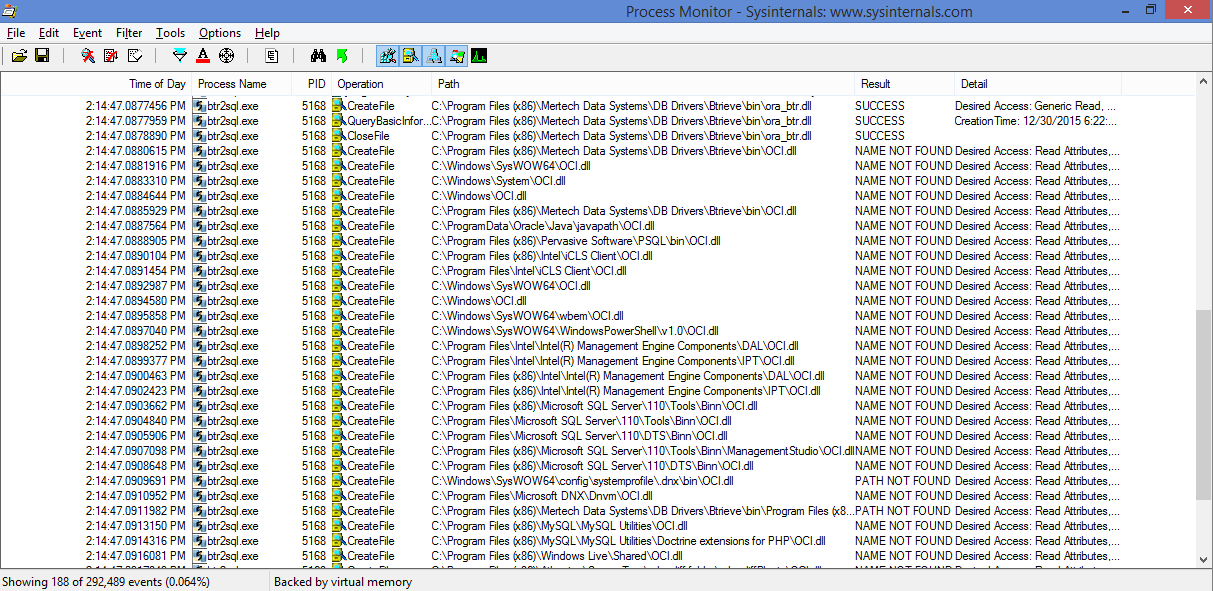Open the Filter menu
Screen dimensions: 1213x591
(x=128, y=32)
